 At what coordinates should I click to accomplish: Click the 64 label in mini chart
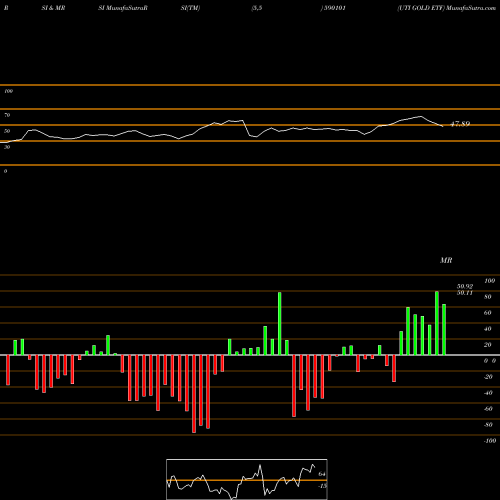[322, 474]
